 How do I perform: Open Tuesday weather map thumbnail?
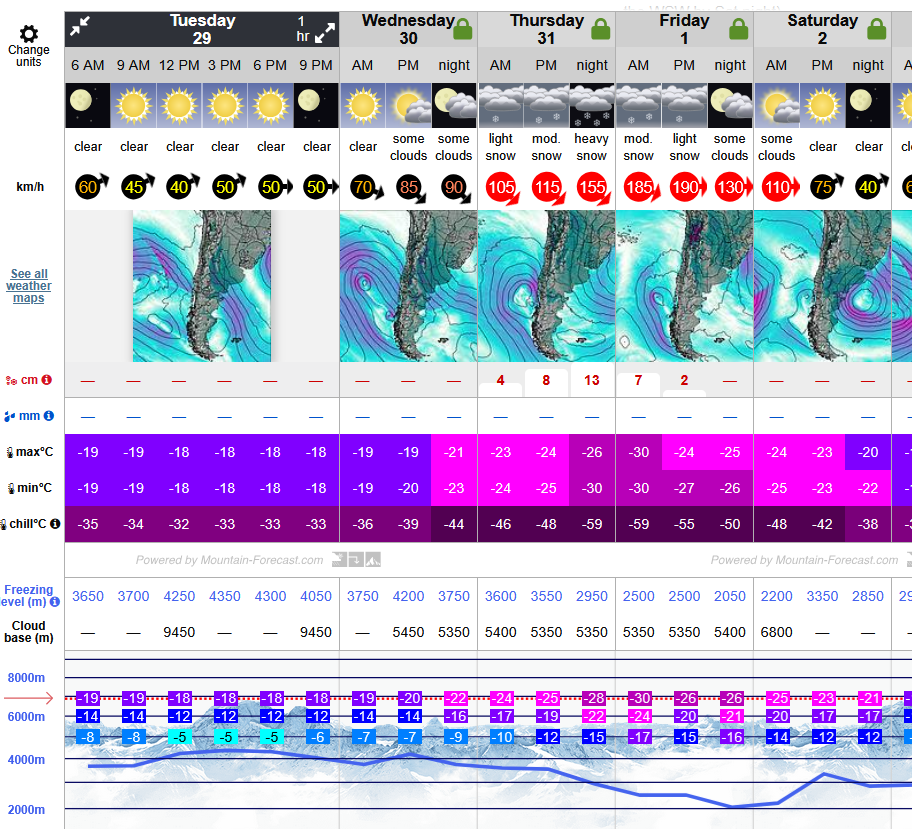(x=202, y=286)
